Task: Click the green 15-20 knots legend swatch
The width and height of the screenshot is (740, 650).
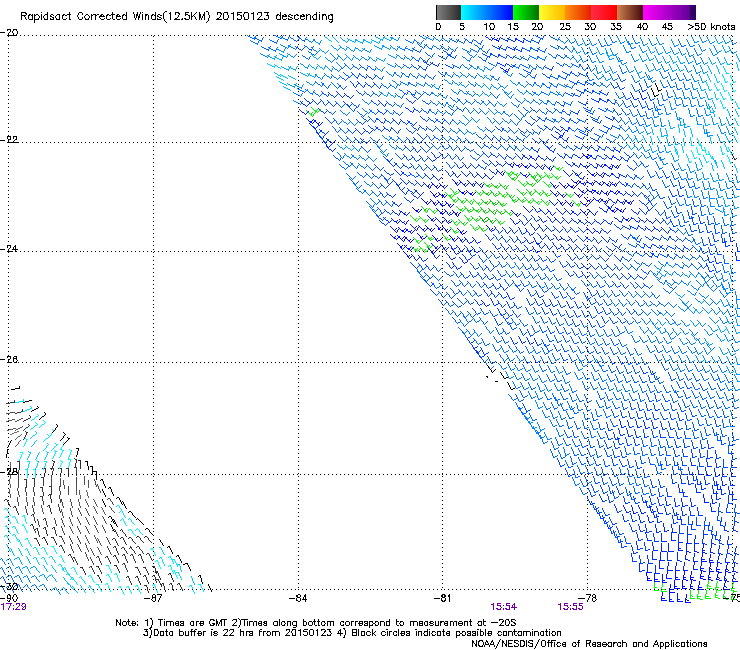Action: 526,12
